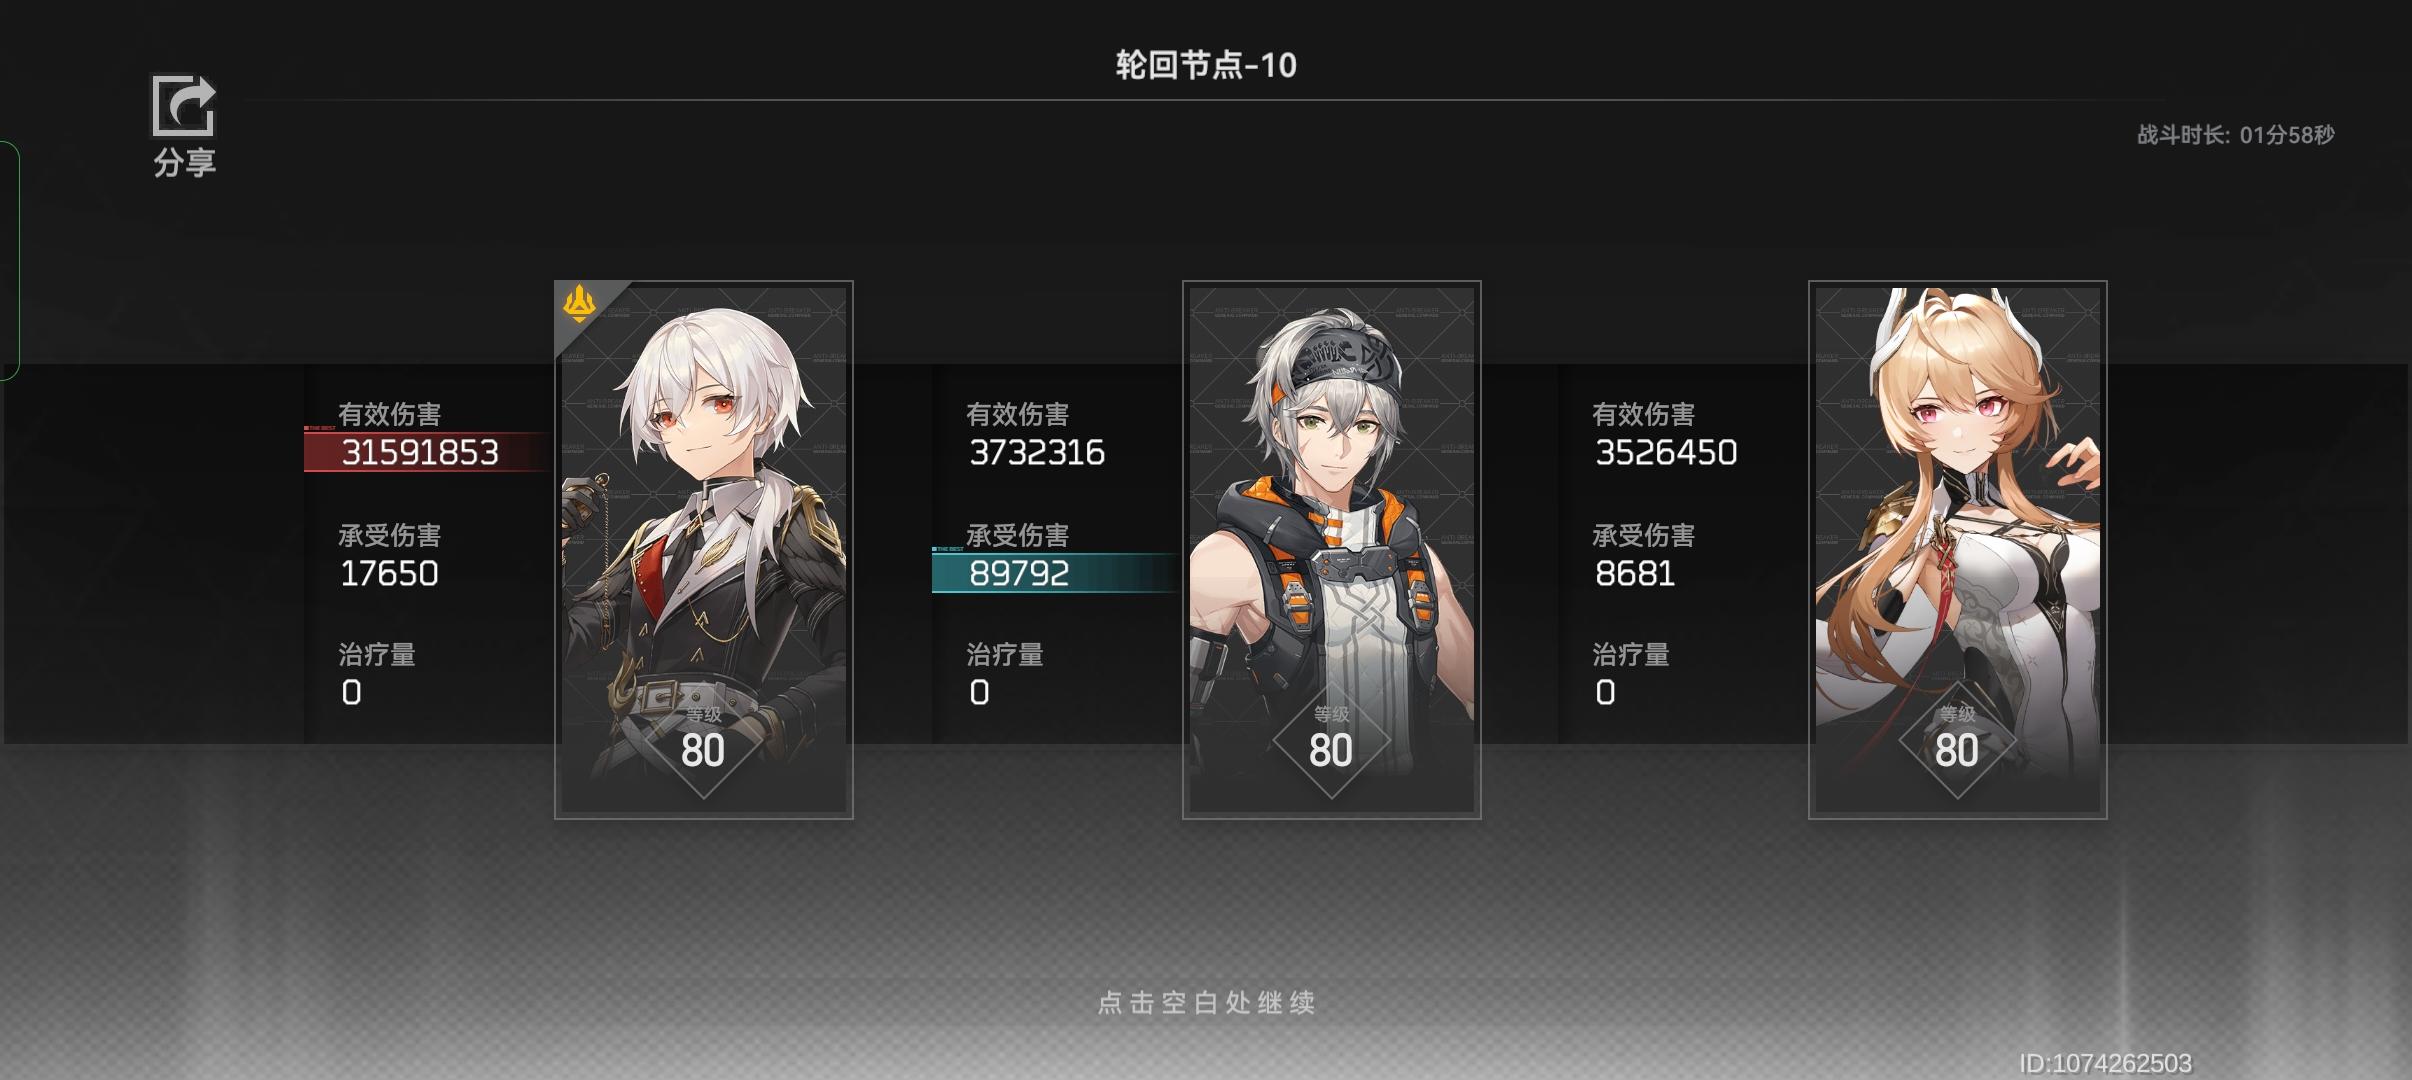The width and height of the screenshot is (2412, 1080).
Task: Click teal highlighted damage taken 89792
Action: pyautogui.click(x=1019, y=574)
